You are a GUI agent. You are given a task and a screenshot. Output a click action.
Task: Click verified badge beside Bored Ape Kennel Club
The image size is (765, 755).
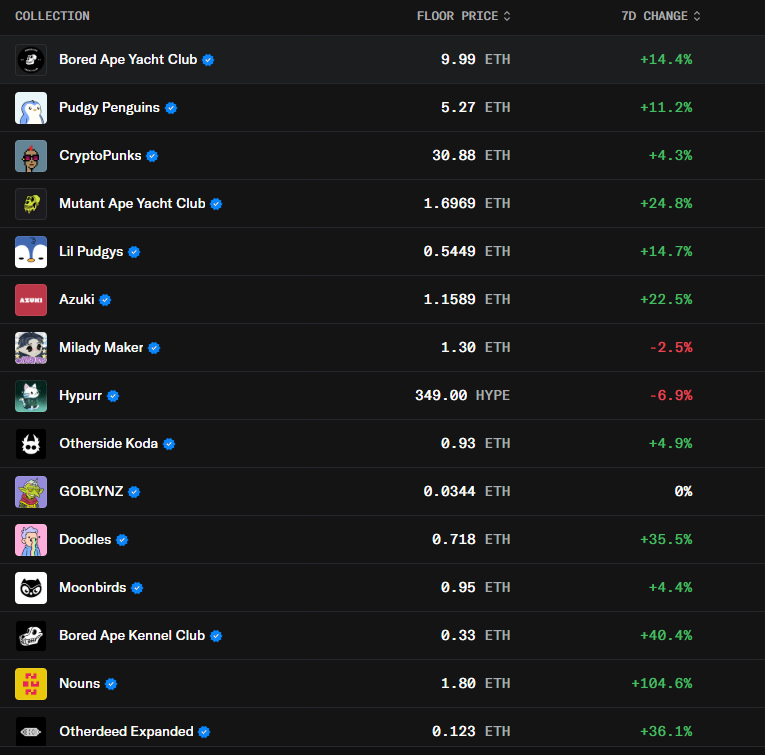(216, 636)
